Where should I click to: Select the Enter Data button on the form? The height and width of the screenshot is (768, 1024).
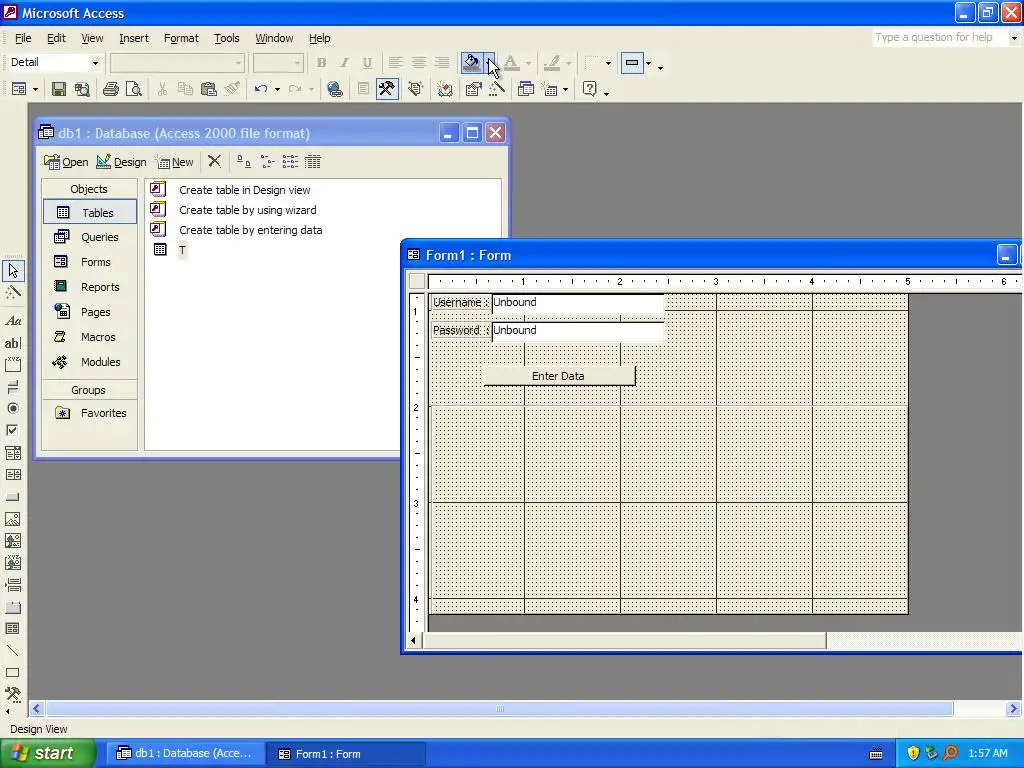[x=559, y=376]
